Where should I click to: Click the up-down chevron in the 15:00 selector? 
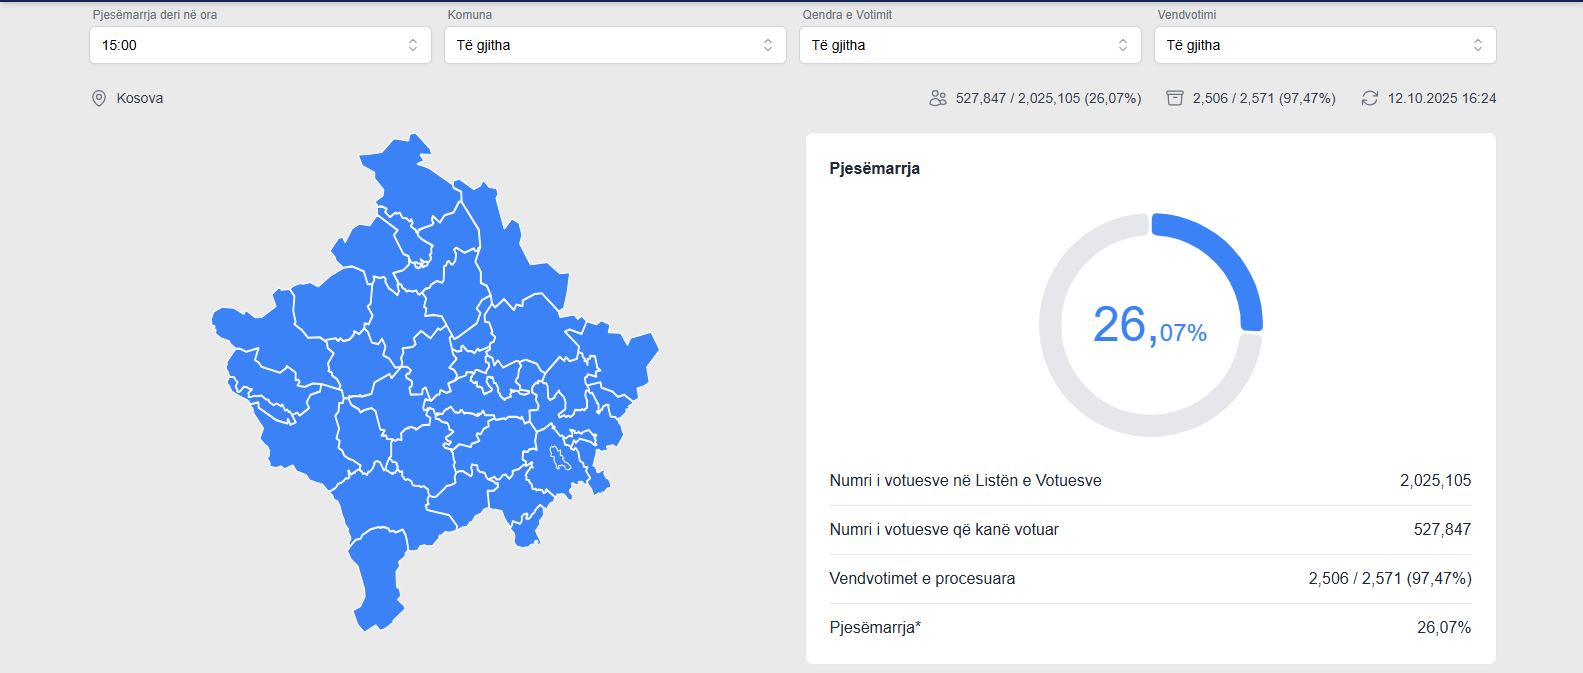tap(413, 45)
